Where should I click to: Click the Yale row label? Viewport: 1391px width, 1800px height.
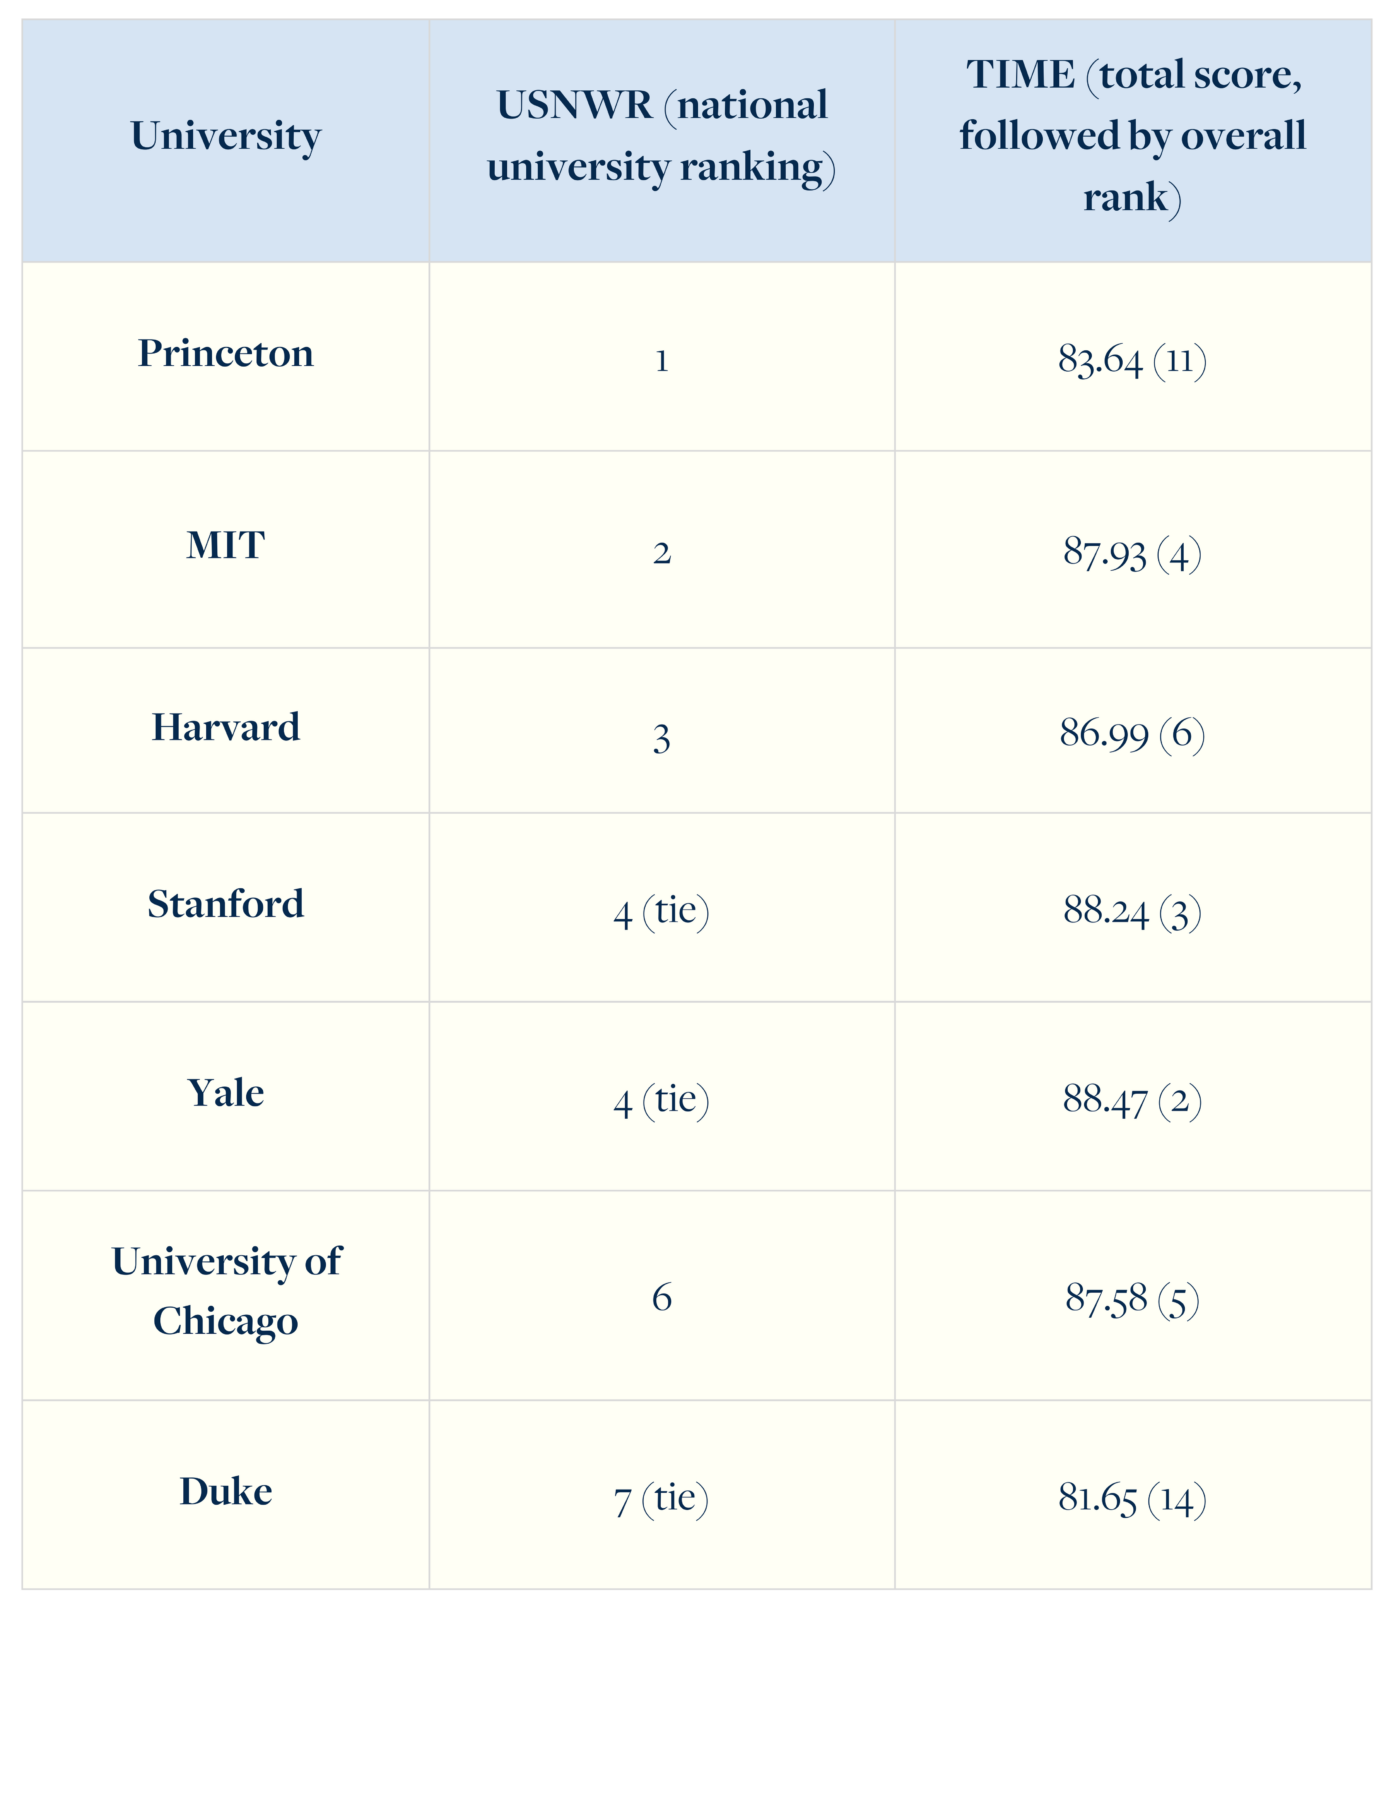pyautogui.click(x=226, y=1093)
